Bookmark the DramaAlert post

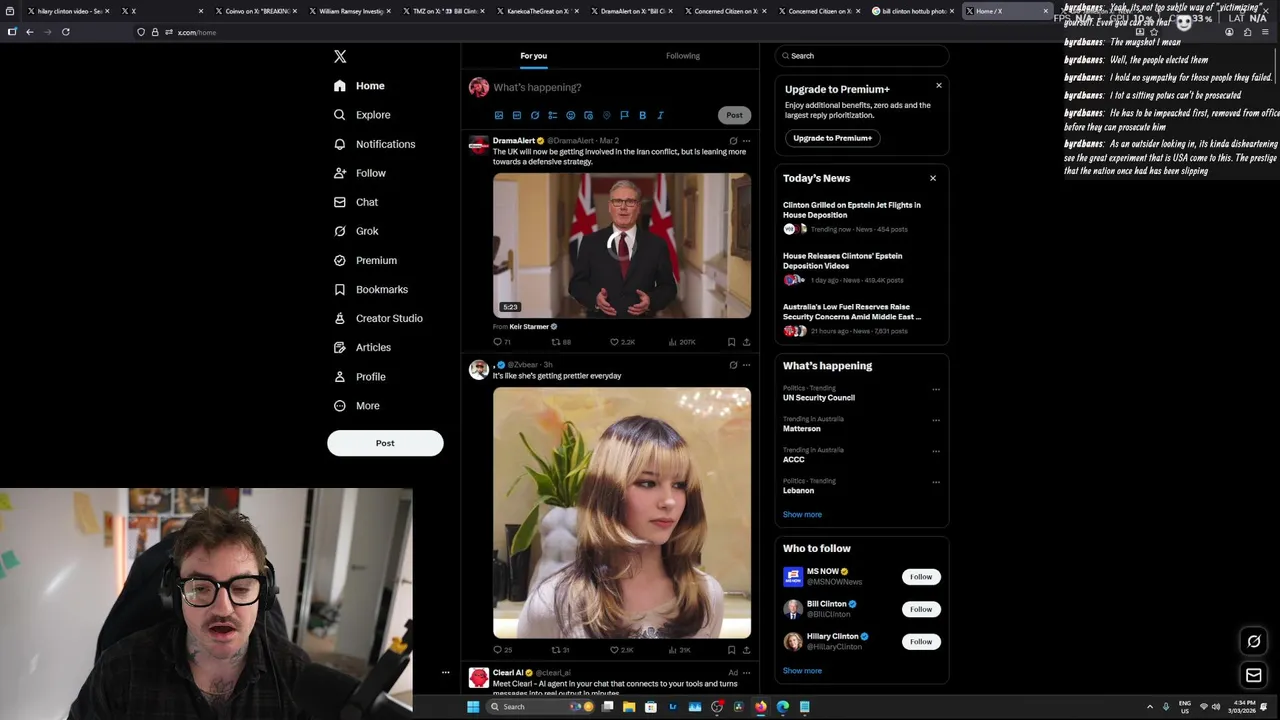pos(731,342)
